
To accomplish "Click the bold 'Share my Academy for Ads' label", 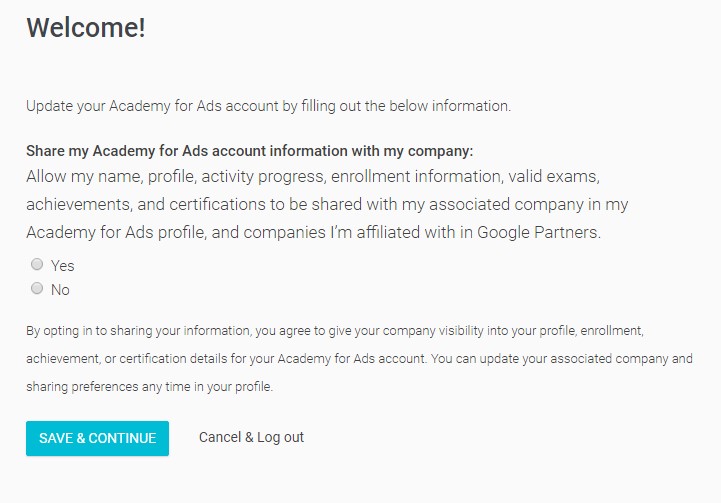I will click(x=249, y=151).
